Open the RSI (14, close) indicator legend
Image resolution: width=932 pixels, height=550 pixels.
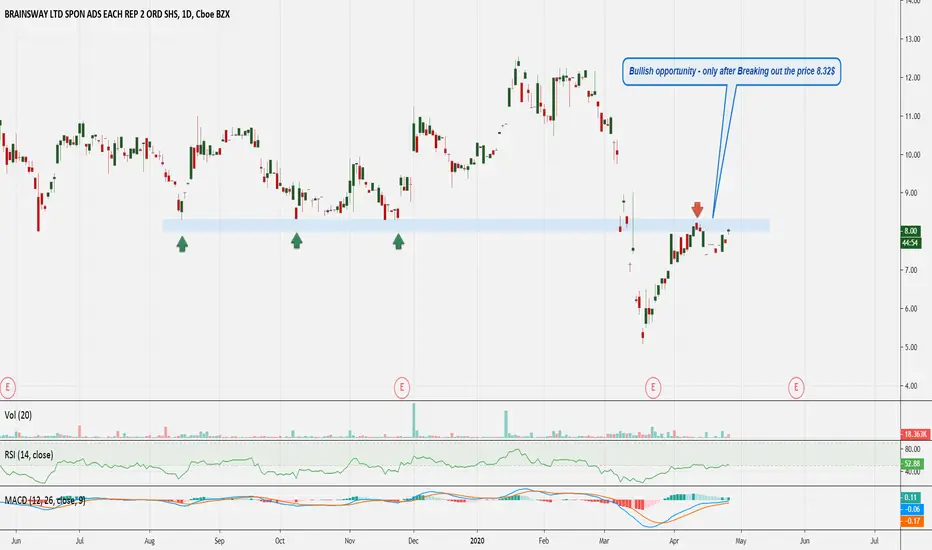coord(29,455)
